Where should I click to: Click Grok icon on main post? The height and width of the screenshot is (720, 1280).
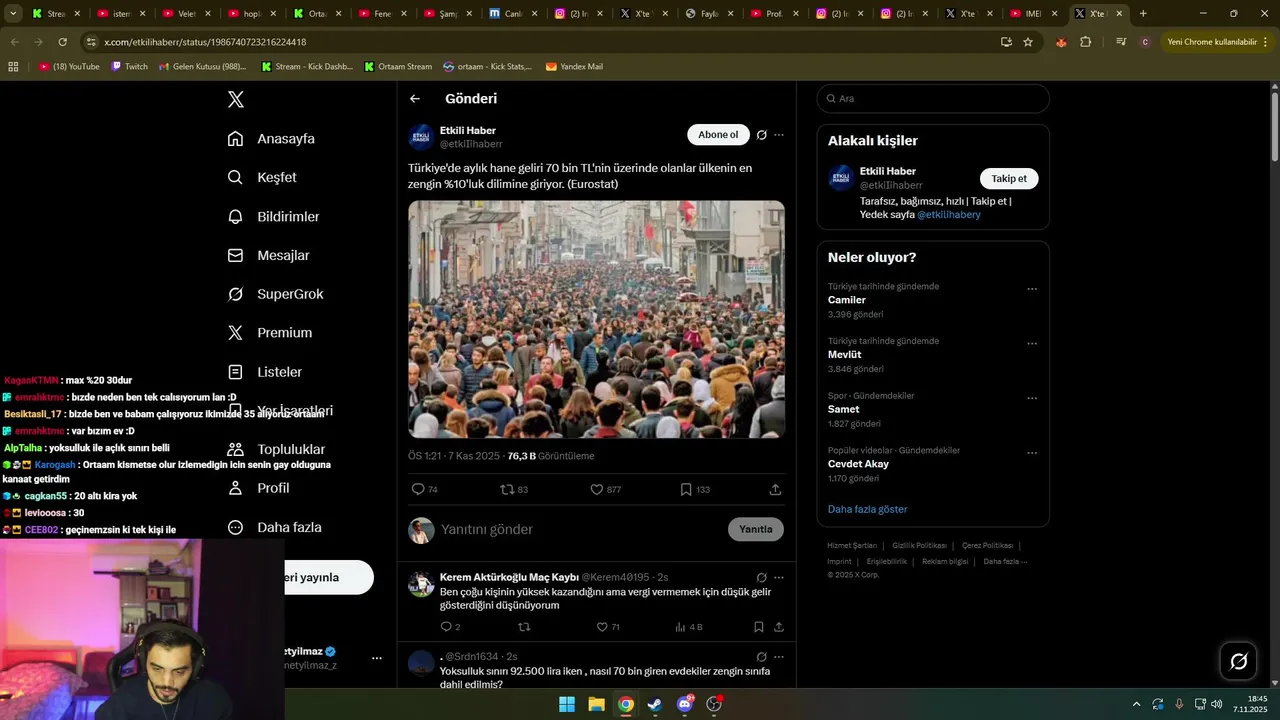tap(762, 135)
